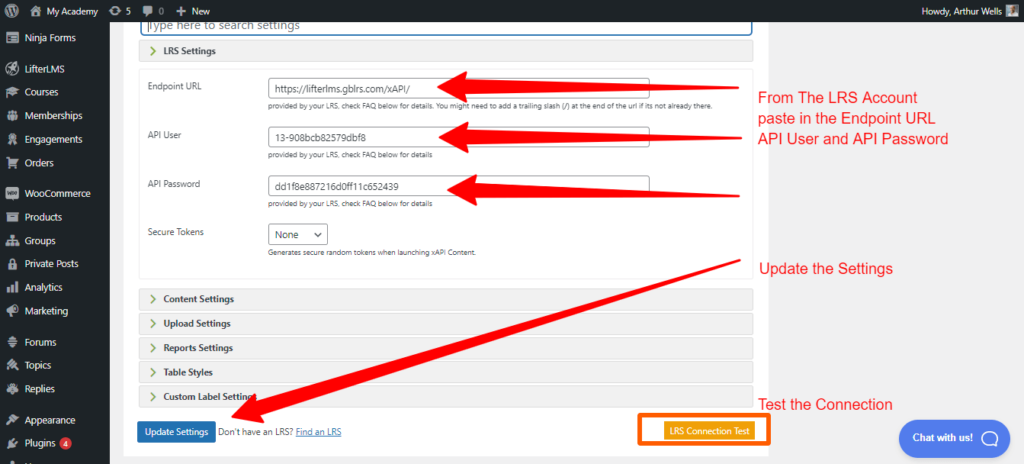Click the Orders cart icon
1024x464 pixels.
[x=12, y=163]
